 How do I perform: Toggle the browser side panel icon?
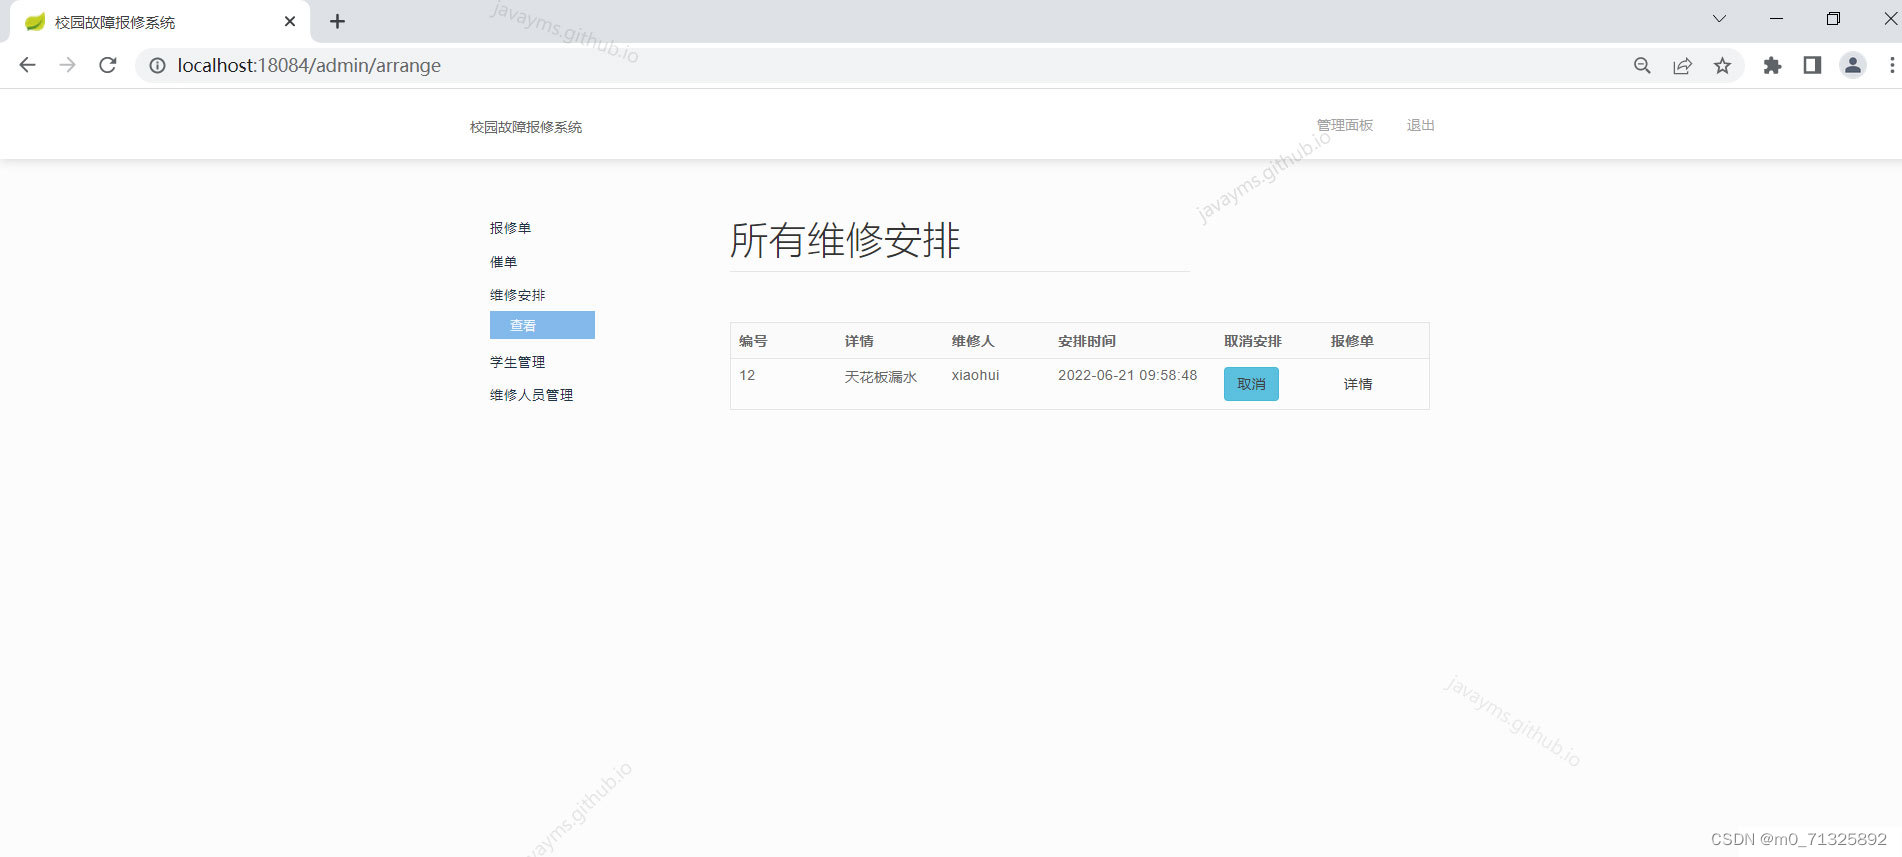pos(1812,65)
